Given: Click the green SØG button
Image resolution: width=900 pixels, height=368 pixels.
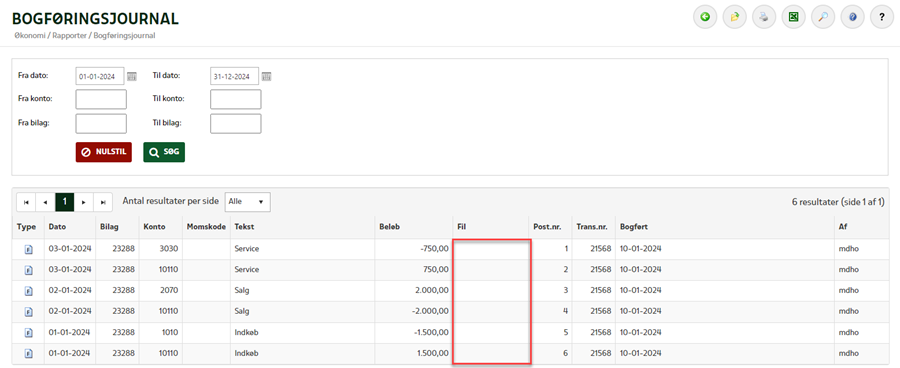Looking at the screenshot, I should [x=164, y=152].
